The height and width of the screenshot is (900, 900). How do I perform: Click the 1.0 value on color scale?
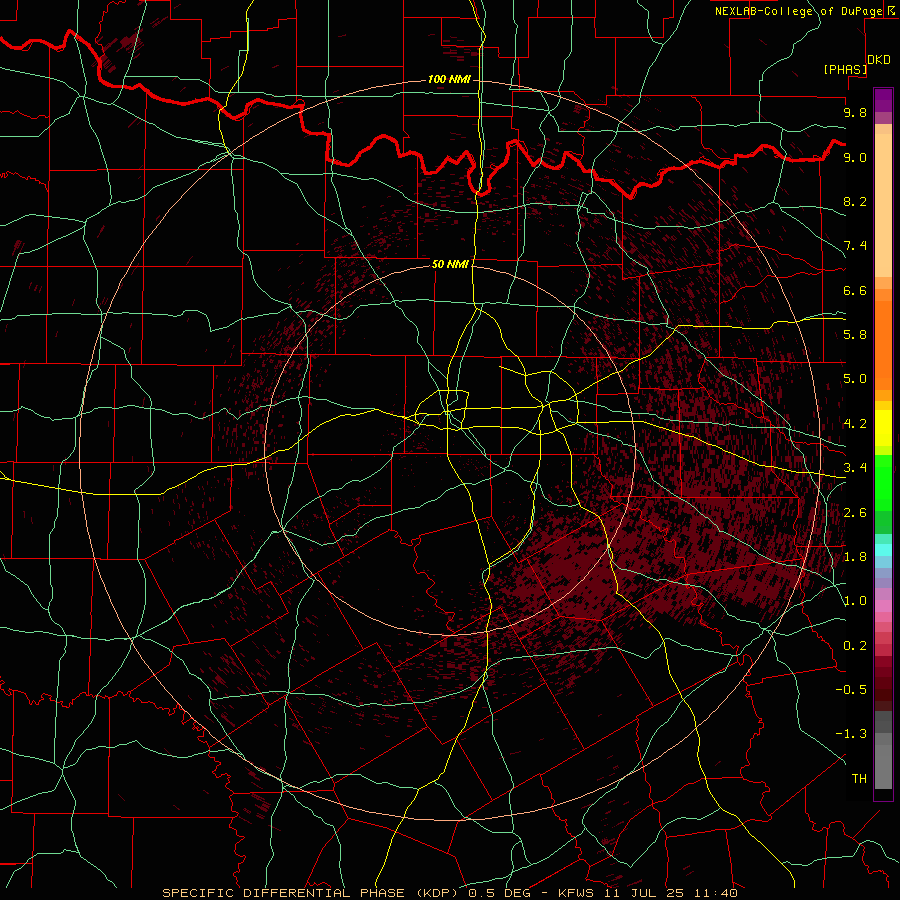855,601
